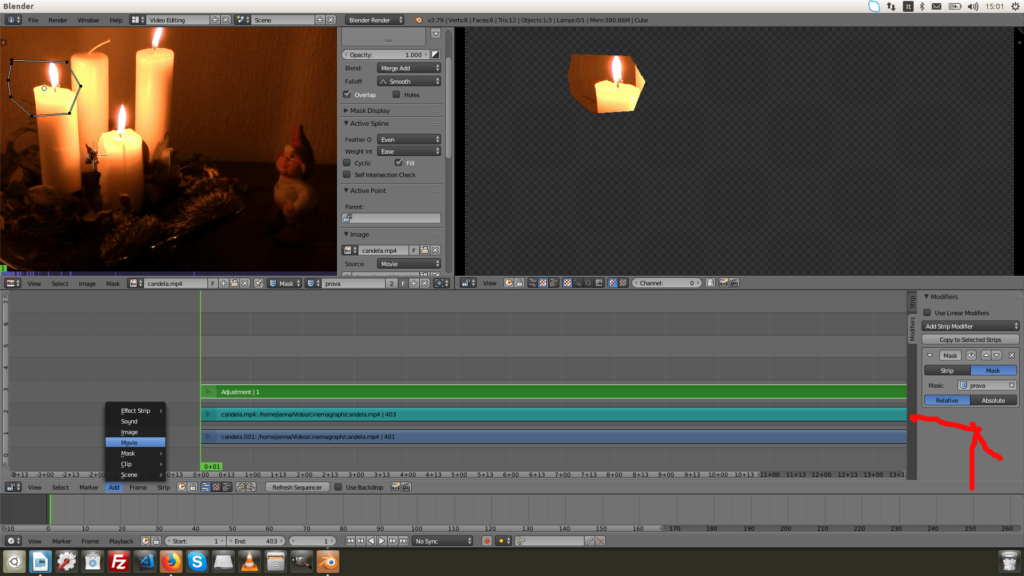Toggle automatic keyframe record button
Screen dimensions: 1024x576
click(487, 541)
